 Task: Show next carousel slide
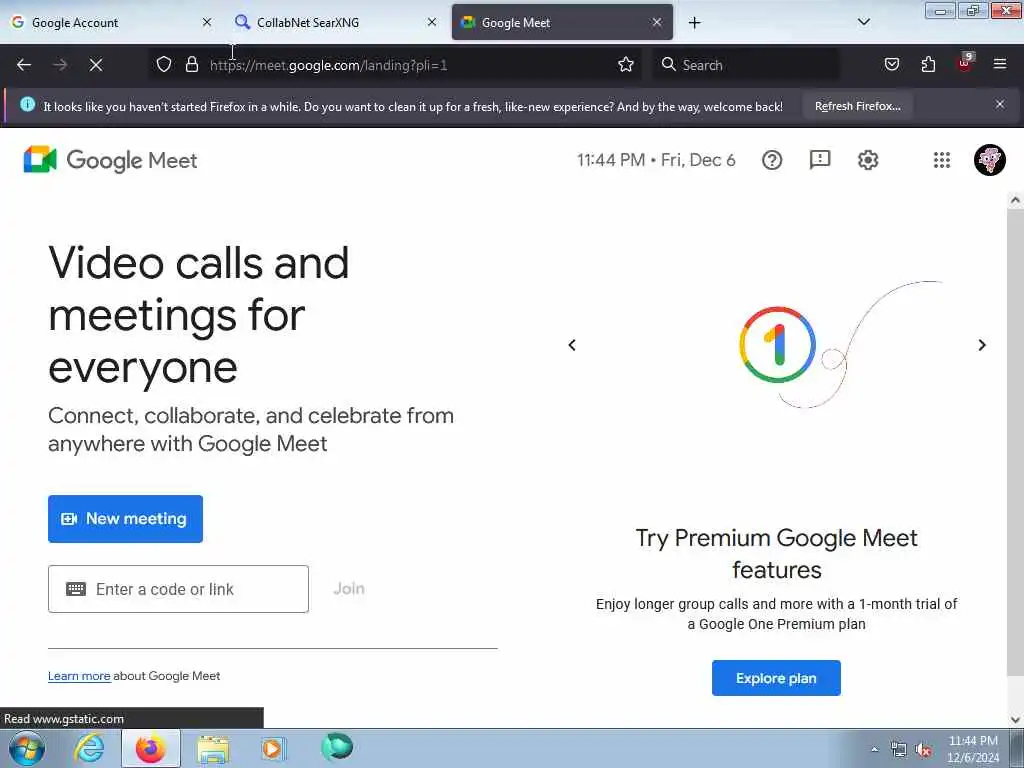pos(982,345)
